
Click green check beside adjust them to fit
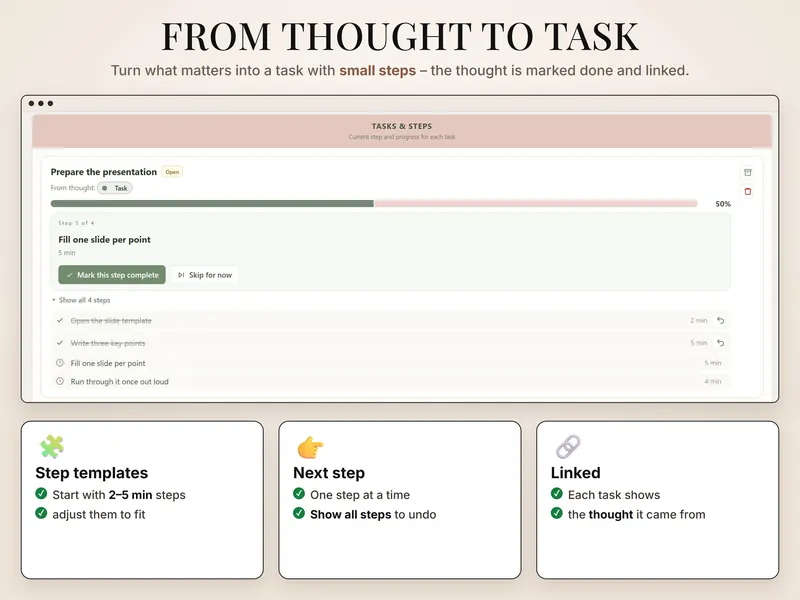coord(41,513)
